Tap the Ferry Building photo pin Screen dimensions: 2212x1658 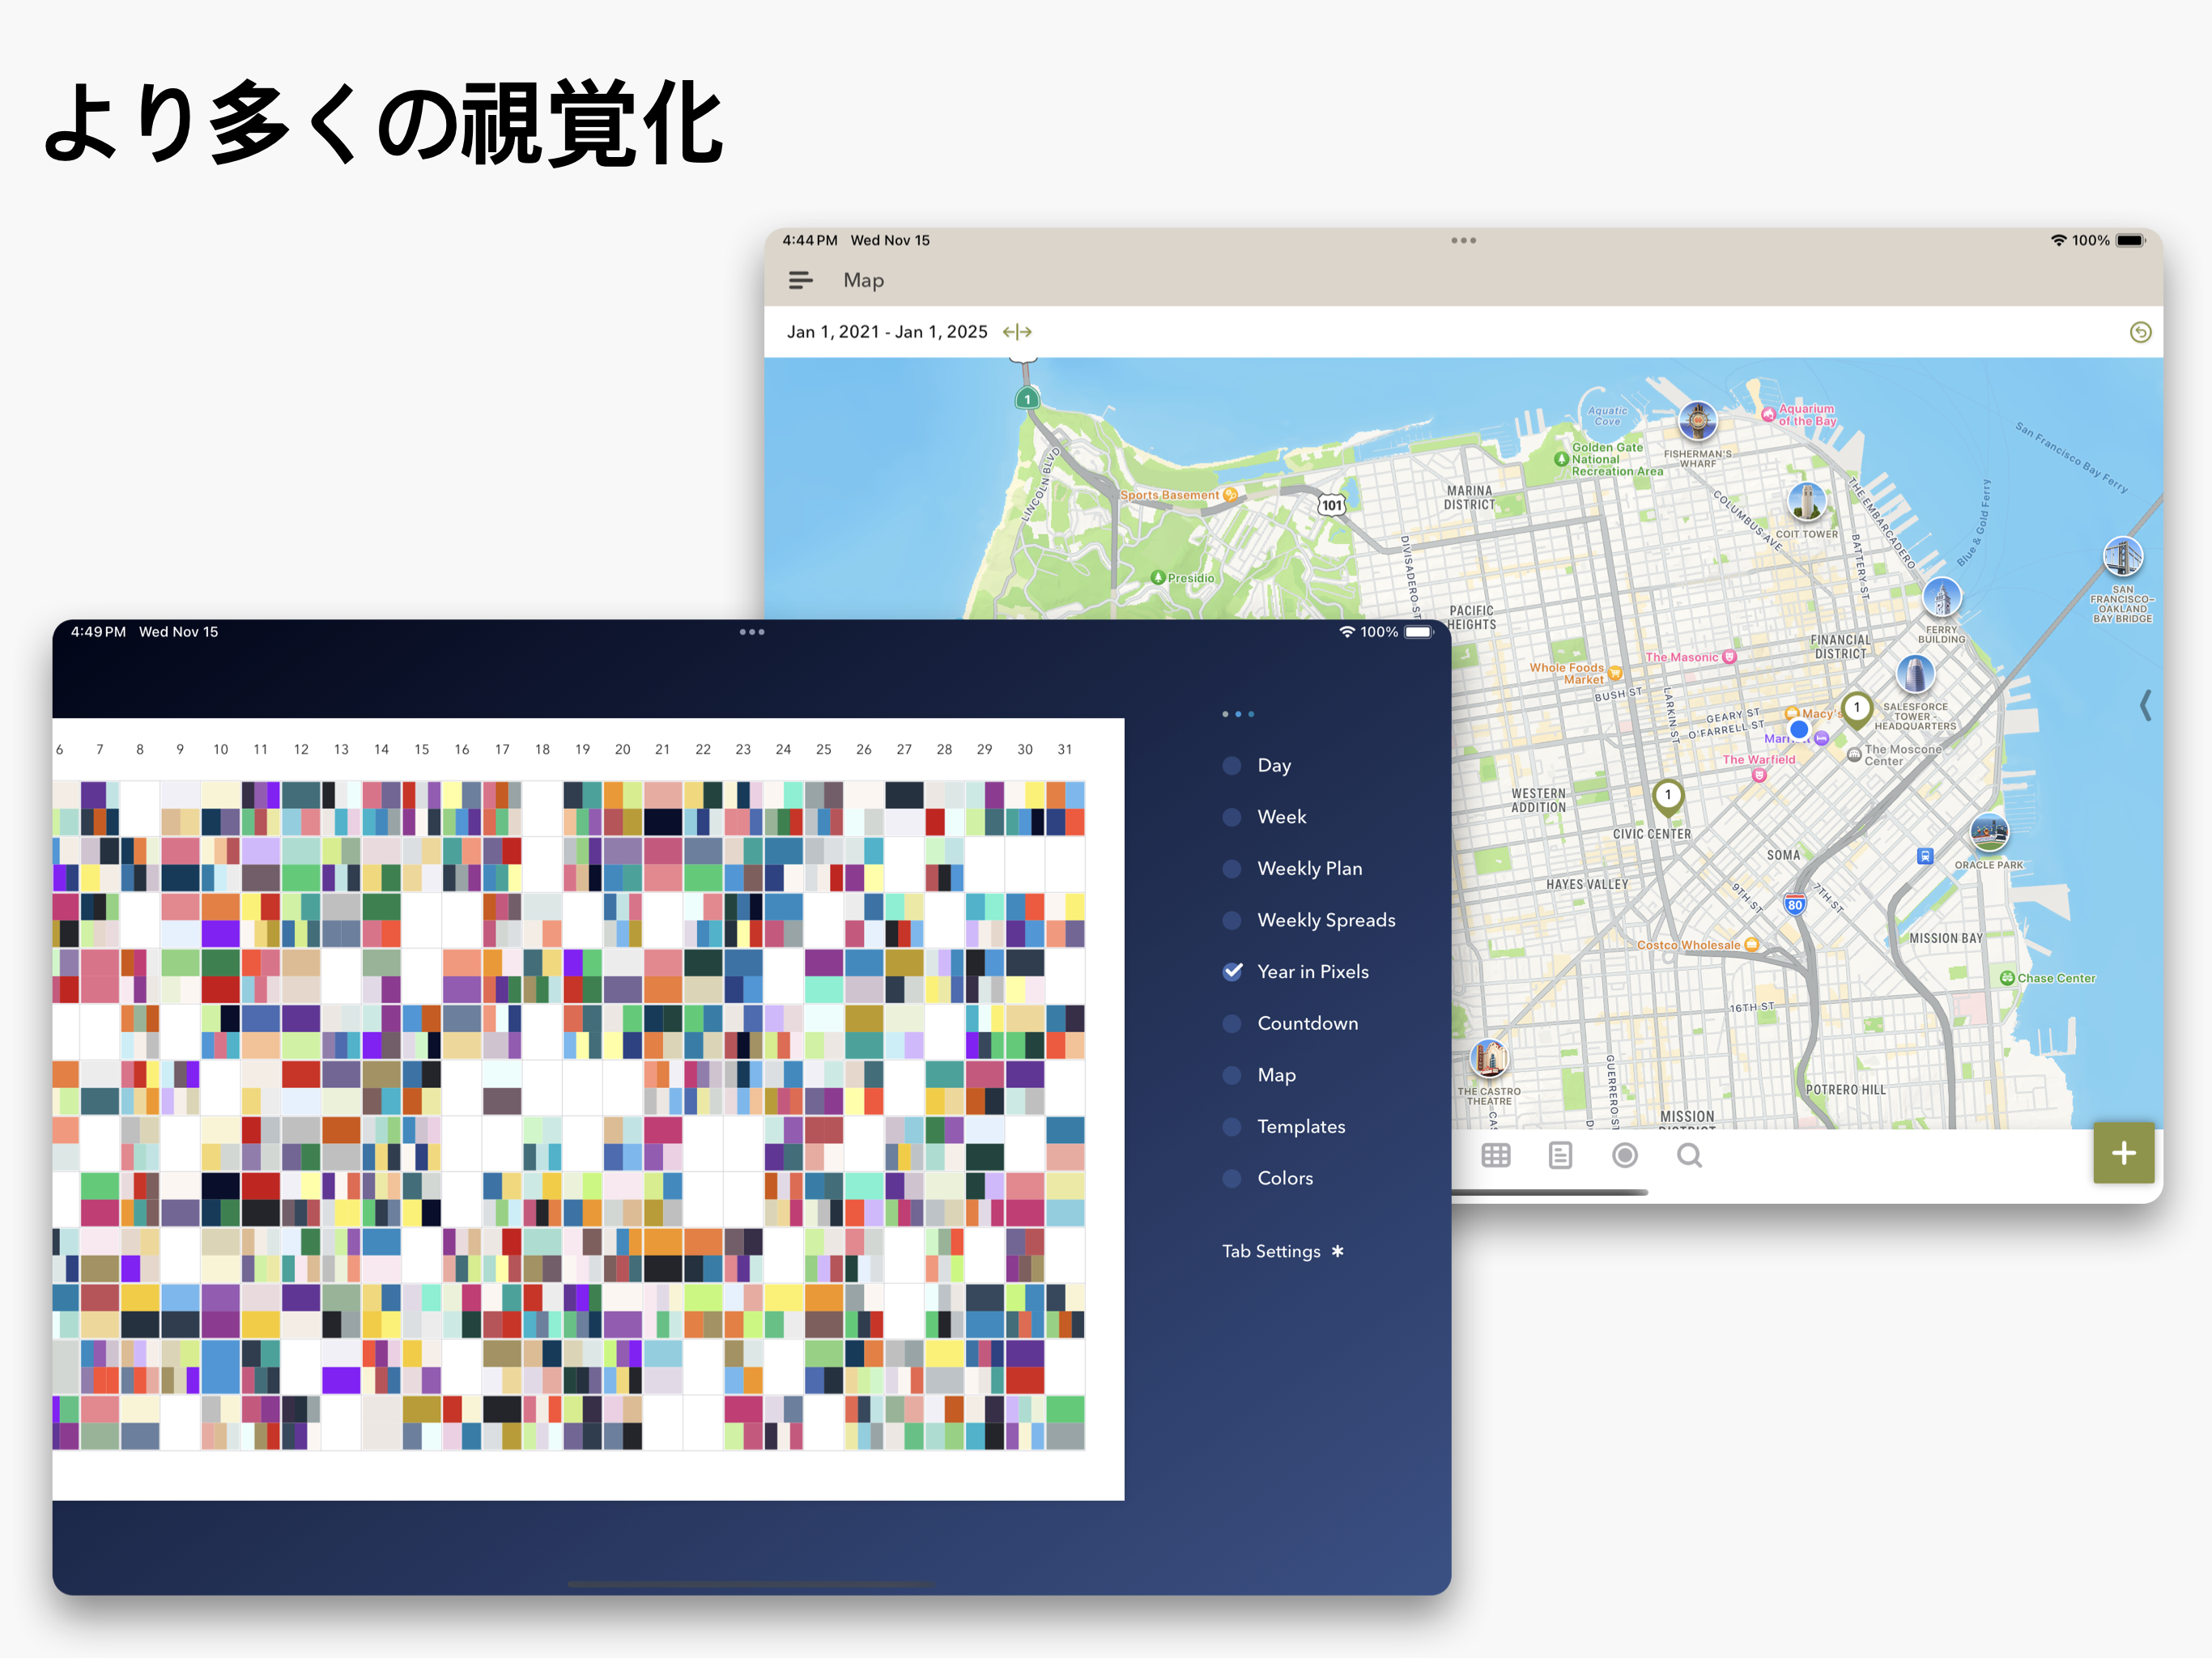[1942, 598]
